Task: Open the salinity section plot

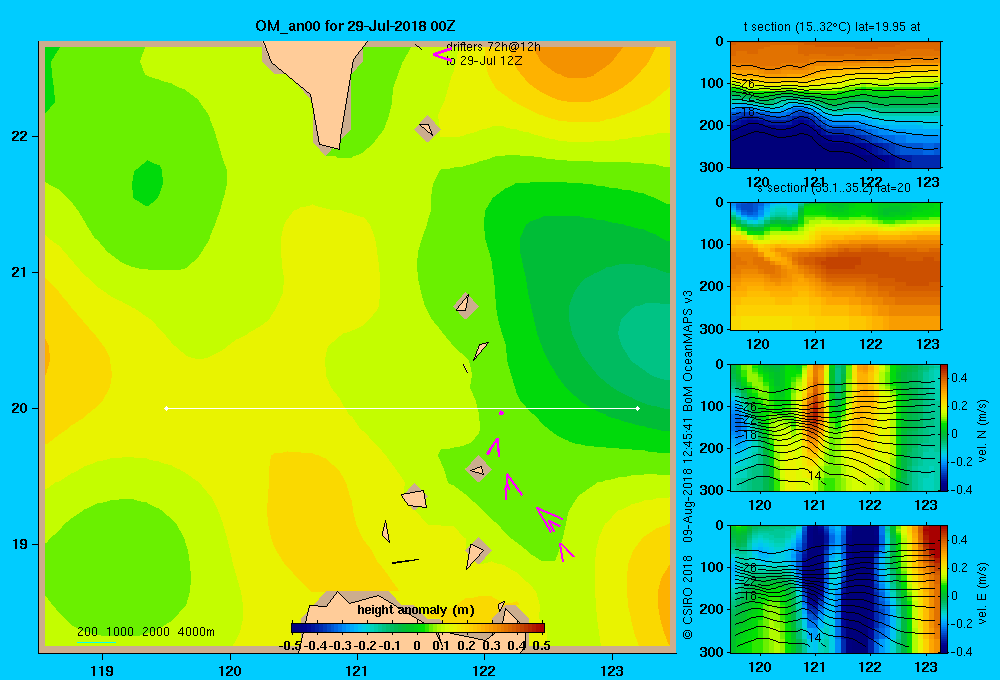Action: click(835, 265)
